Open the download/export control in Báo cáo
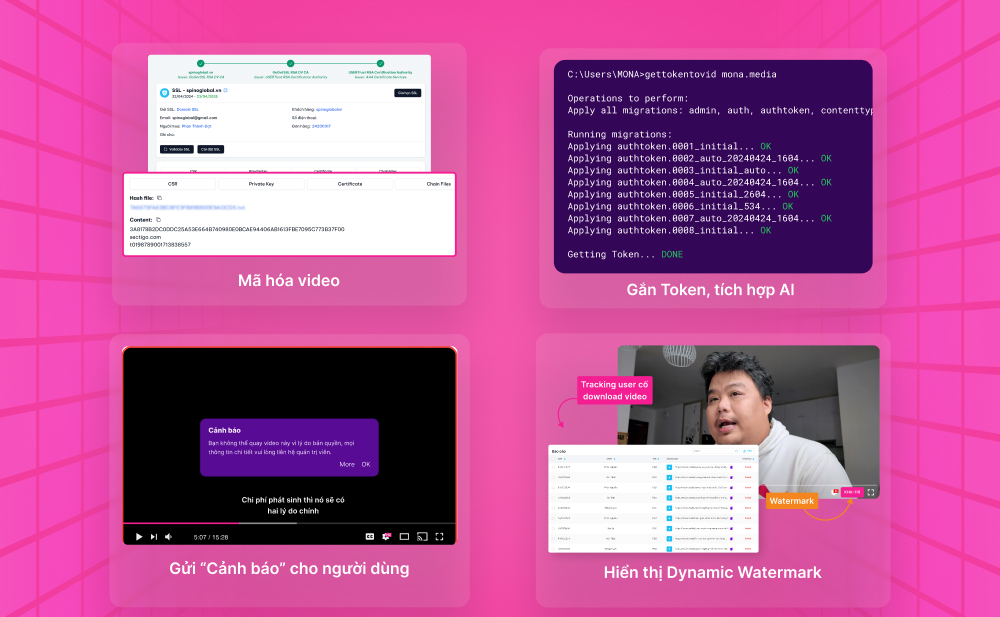The height and width of the screenshot is (617, 1000). [x=748, y=450]
